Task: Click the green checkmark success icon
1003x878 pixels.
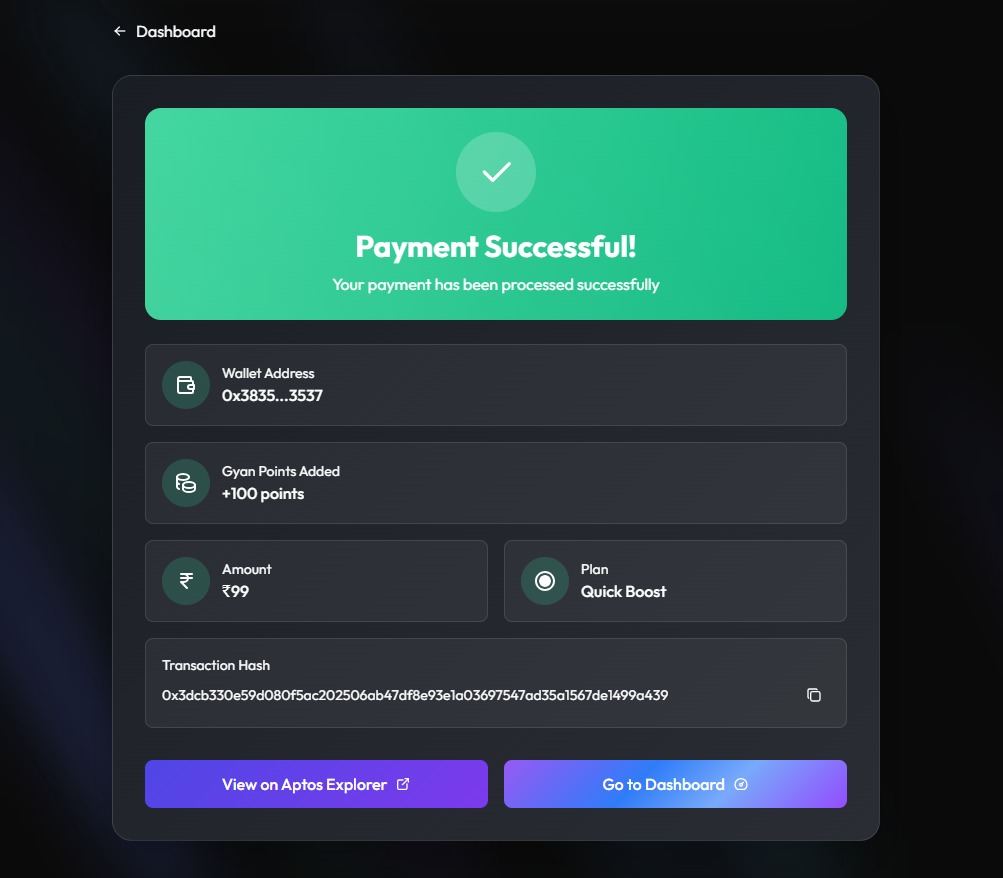Action: (x=496, y=172)
